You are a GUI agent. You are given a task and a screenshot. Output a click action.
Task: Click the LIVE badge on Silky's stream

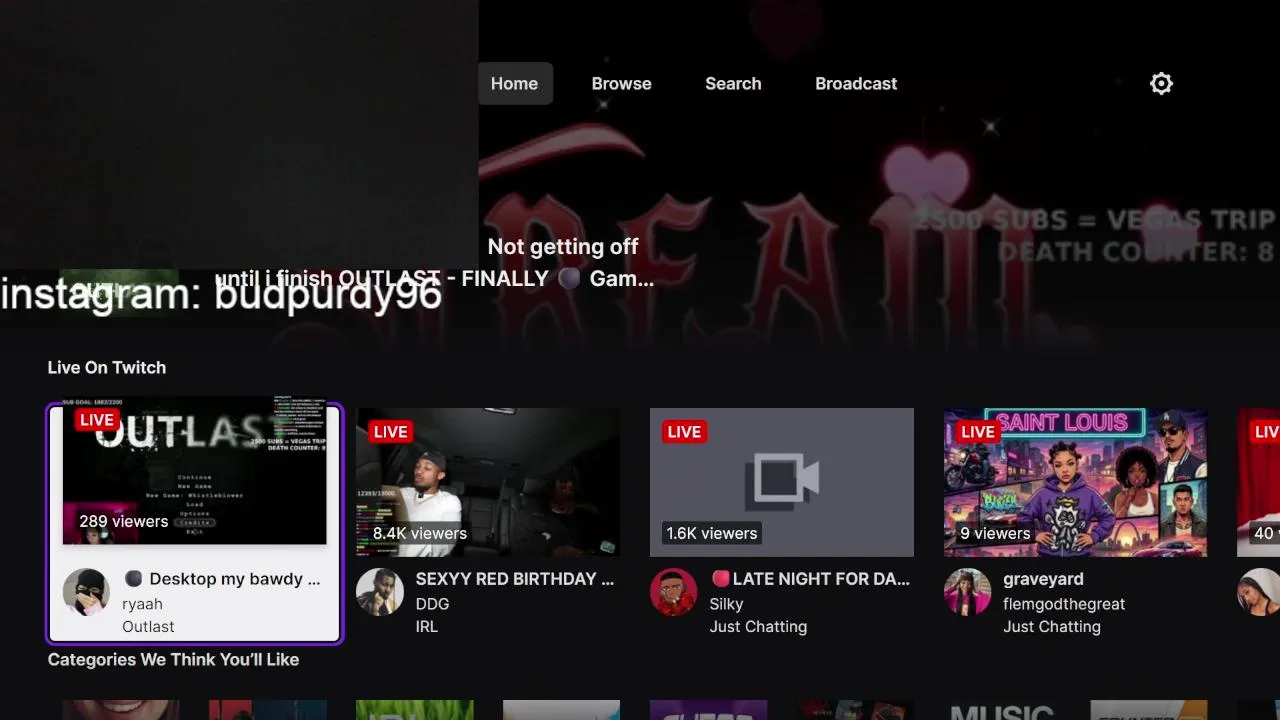[x=684, y=432]
